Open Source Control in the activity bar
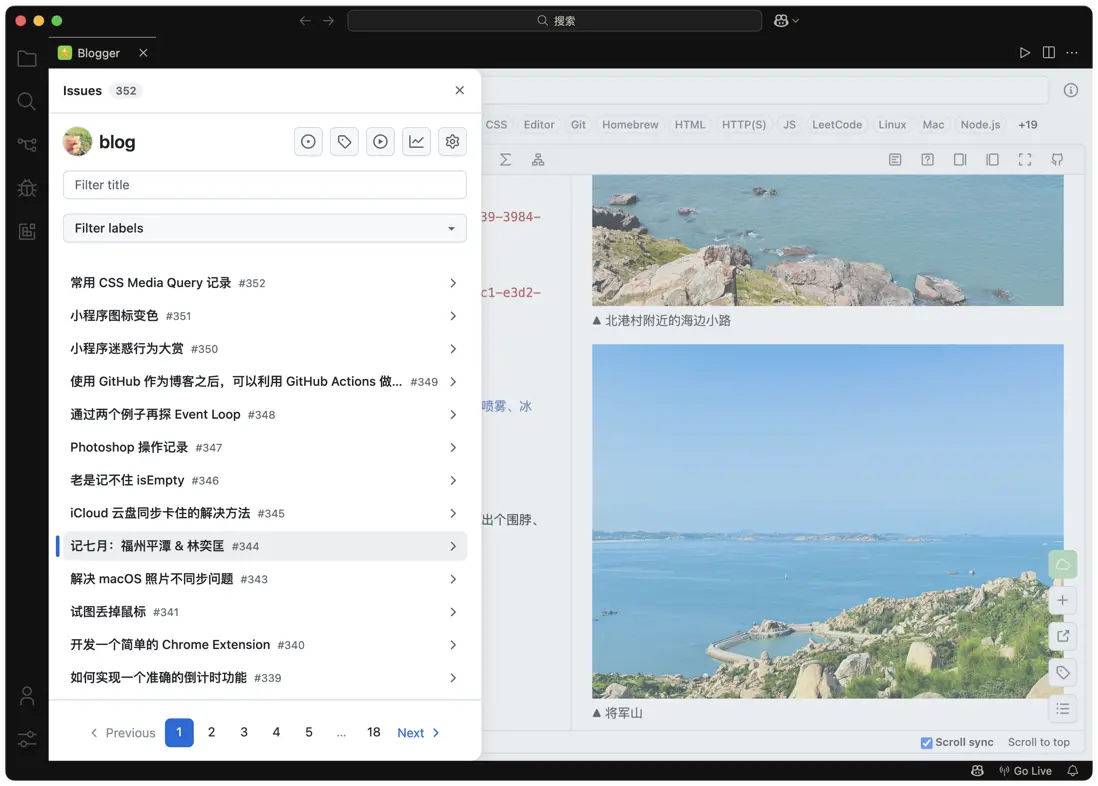 pyautogui.click(x=27, y=144)
